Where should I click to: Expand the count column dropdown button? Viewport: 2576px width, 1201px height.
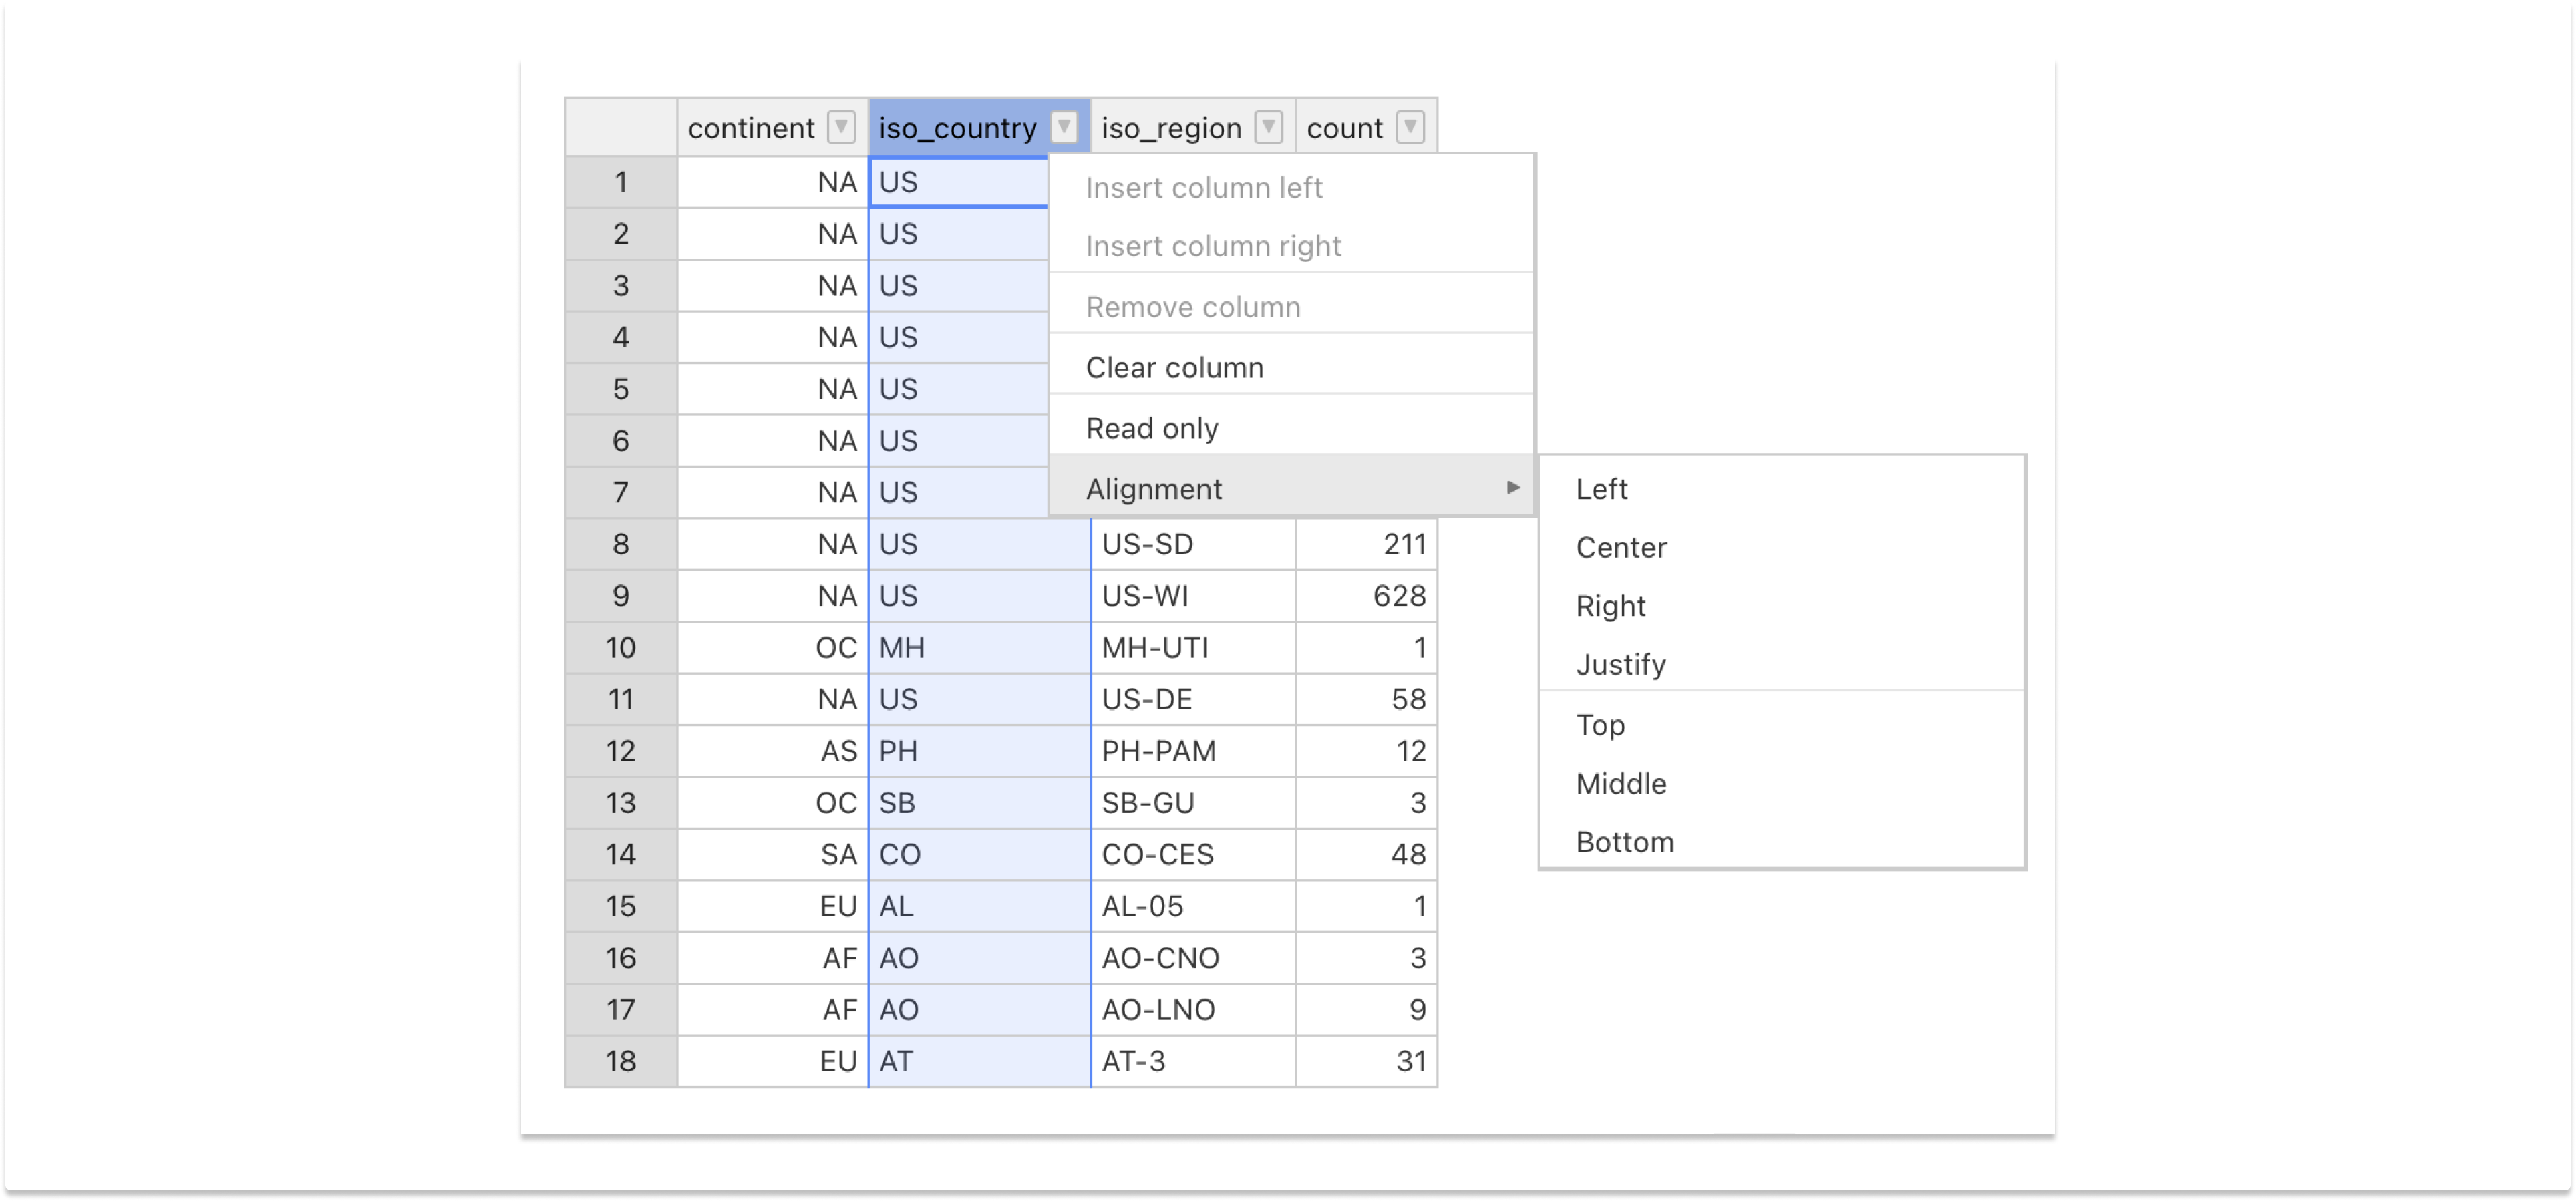tap(1410, 127)
